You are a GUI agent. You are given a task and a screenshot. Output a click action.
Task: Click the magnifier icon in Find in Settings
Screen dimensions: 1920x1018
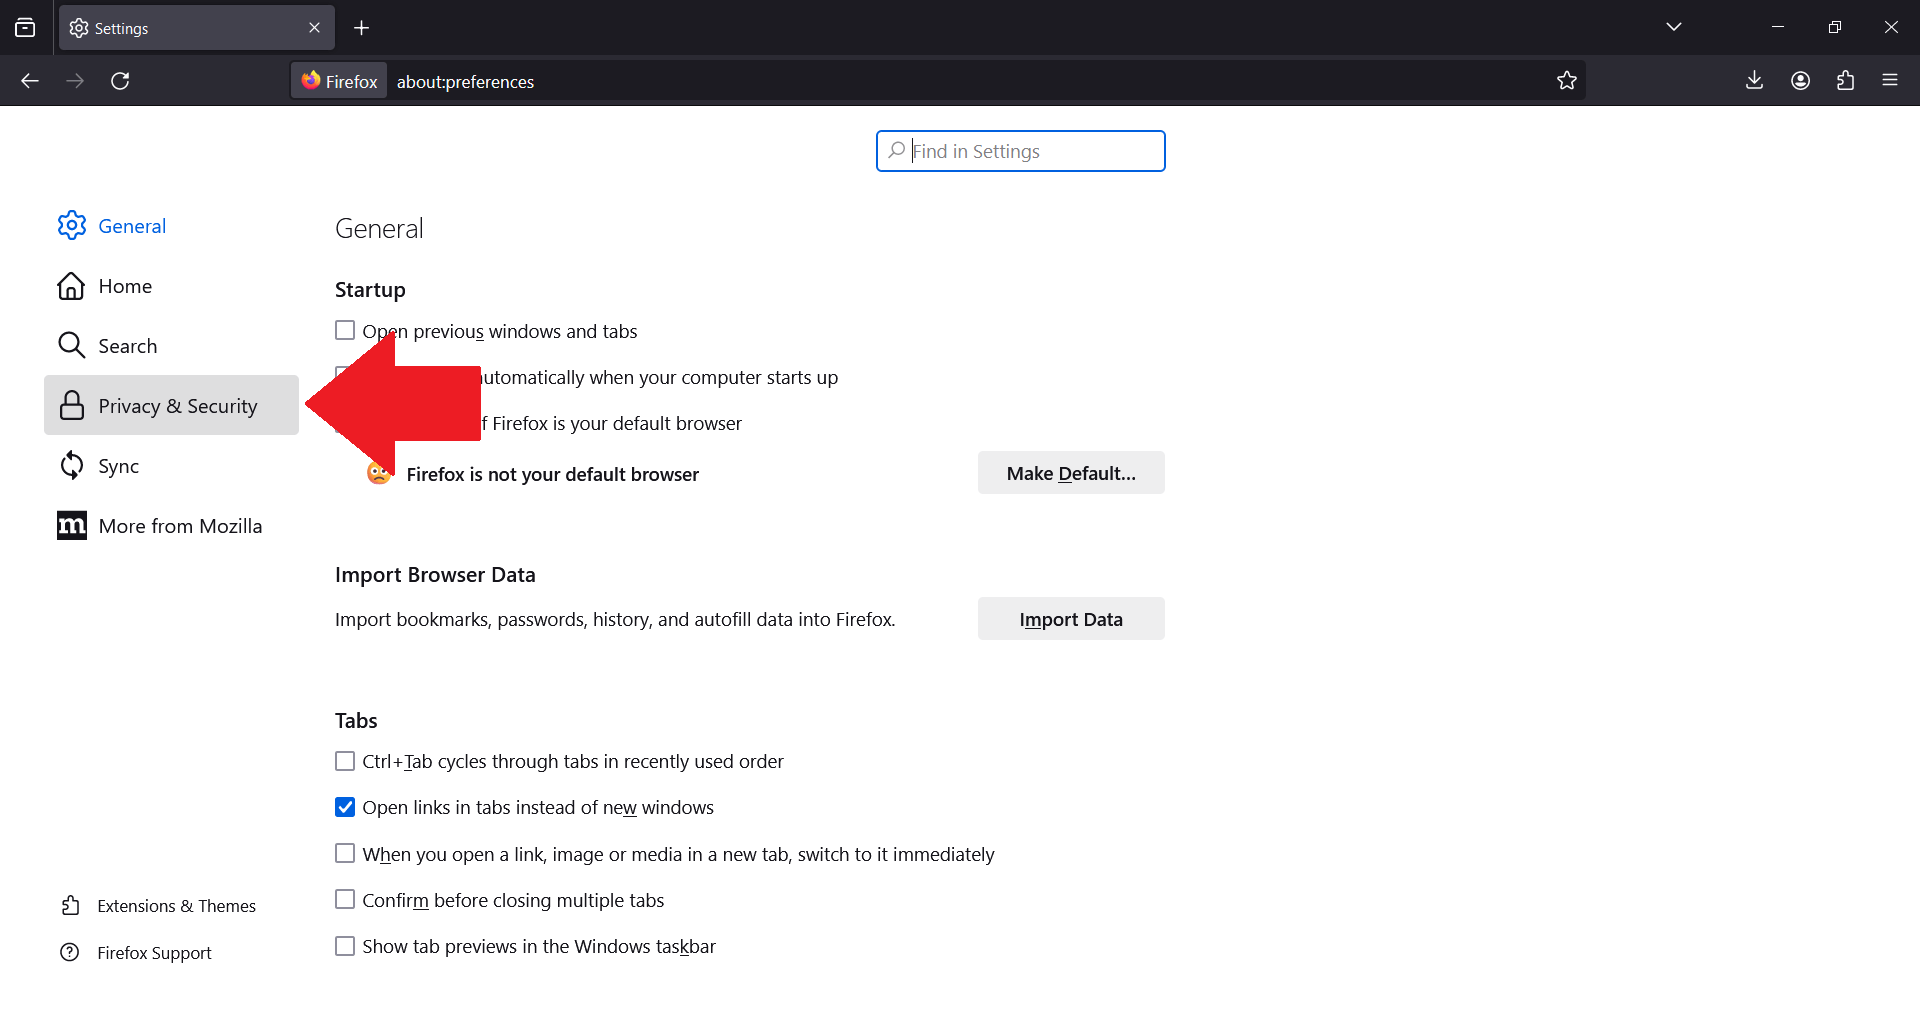897,150
